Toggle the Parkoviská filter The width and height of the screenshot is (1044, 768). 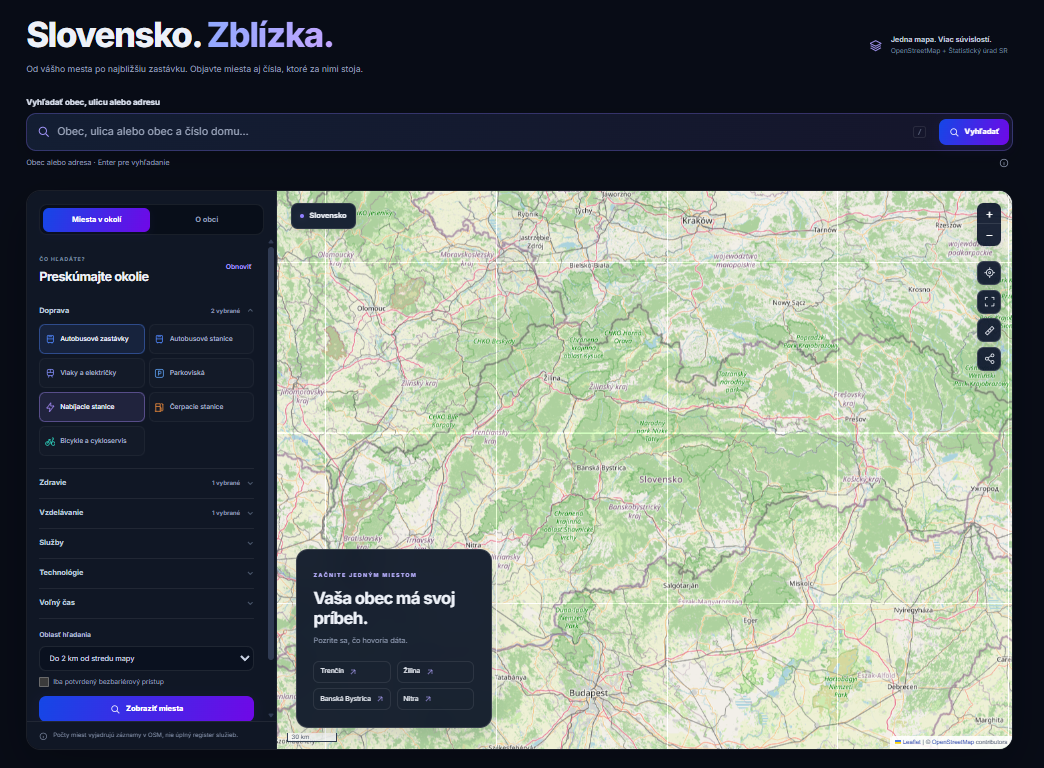pyautogui.click(x=201, y=373)
